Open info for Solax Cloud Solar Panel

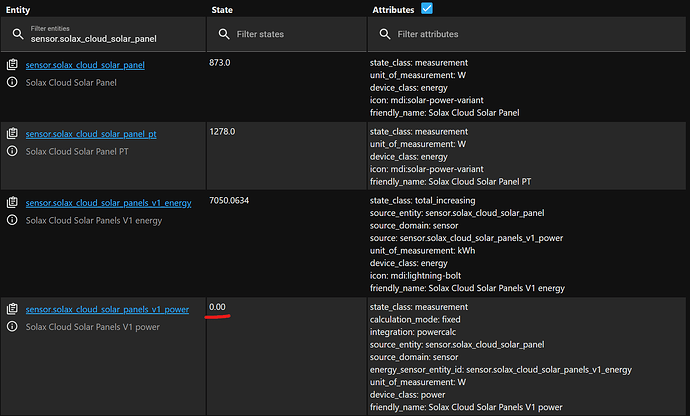coord(12,82)
